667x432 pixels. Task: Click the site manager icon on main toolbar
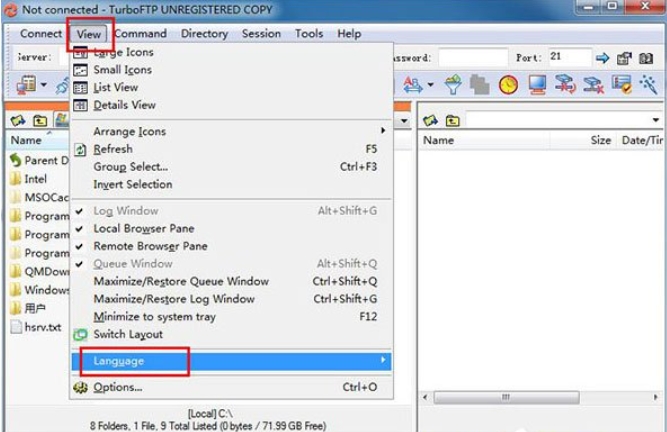click(26, 85)
